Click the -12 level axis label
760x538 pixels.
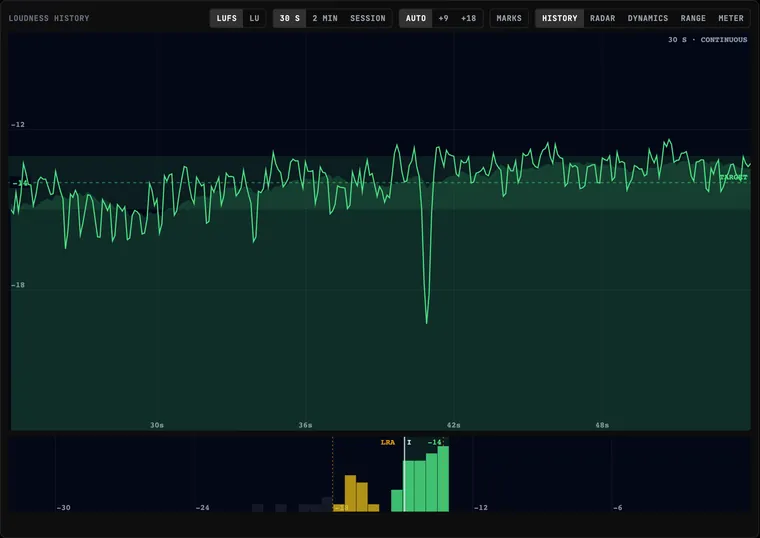click(x=18, y=125)
